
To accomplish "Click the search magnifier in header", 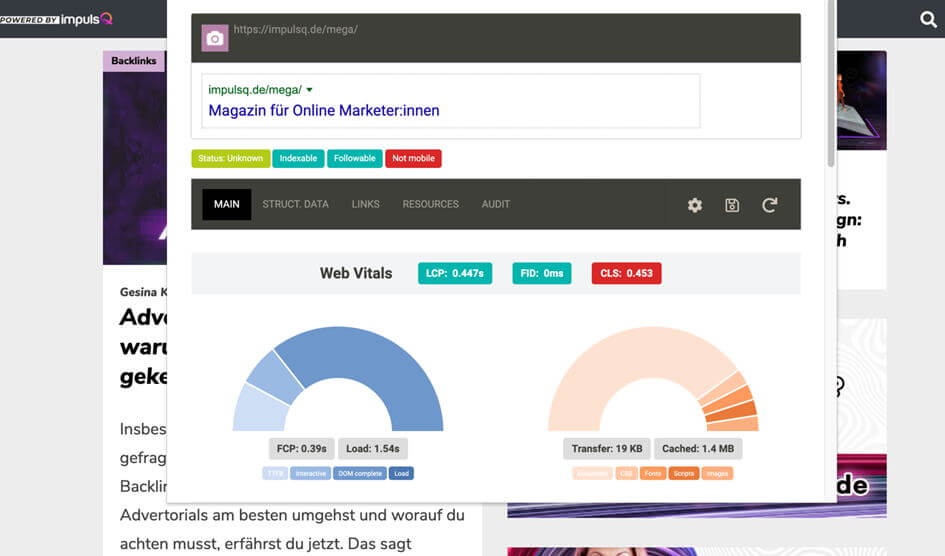I will (928, 19).
